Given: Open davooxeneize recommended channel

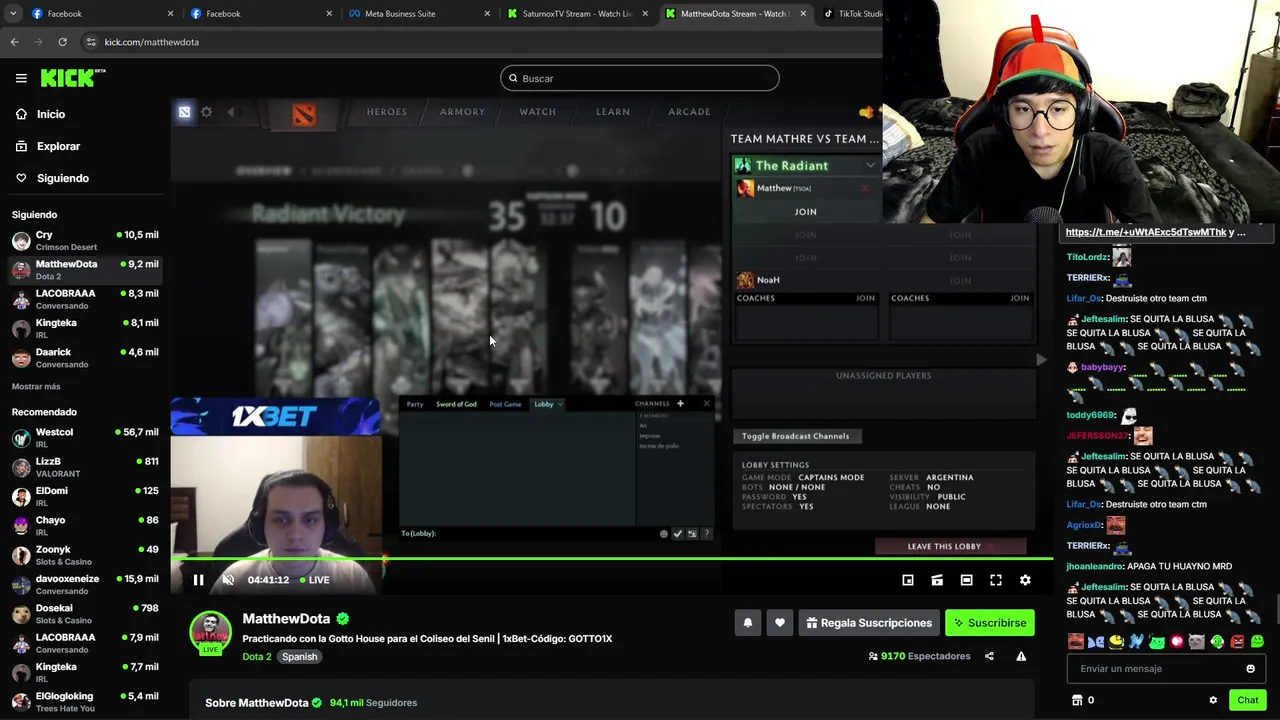Looking at the screenshot, I should pos(85,584).
